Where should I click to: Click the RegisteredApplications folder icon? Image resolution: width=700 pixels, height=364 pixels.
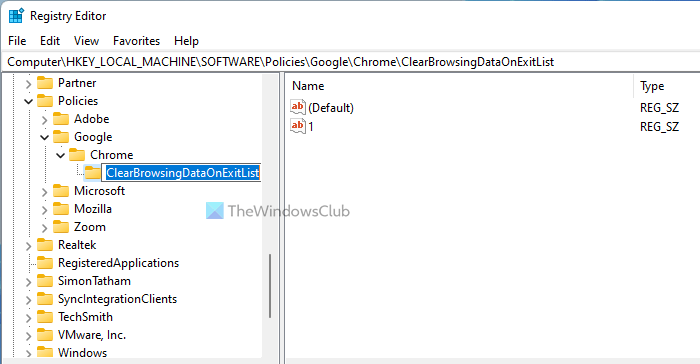pos(45,263)
